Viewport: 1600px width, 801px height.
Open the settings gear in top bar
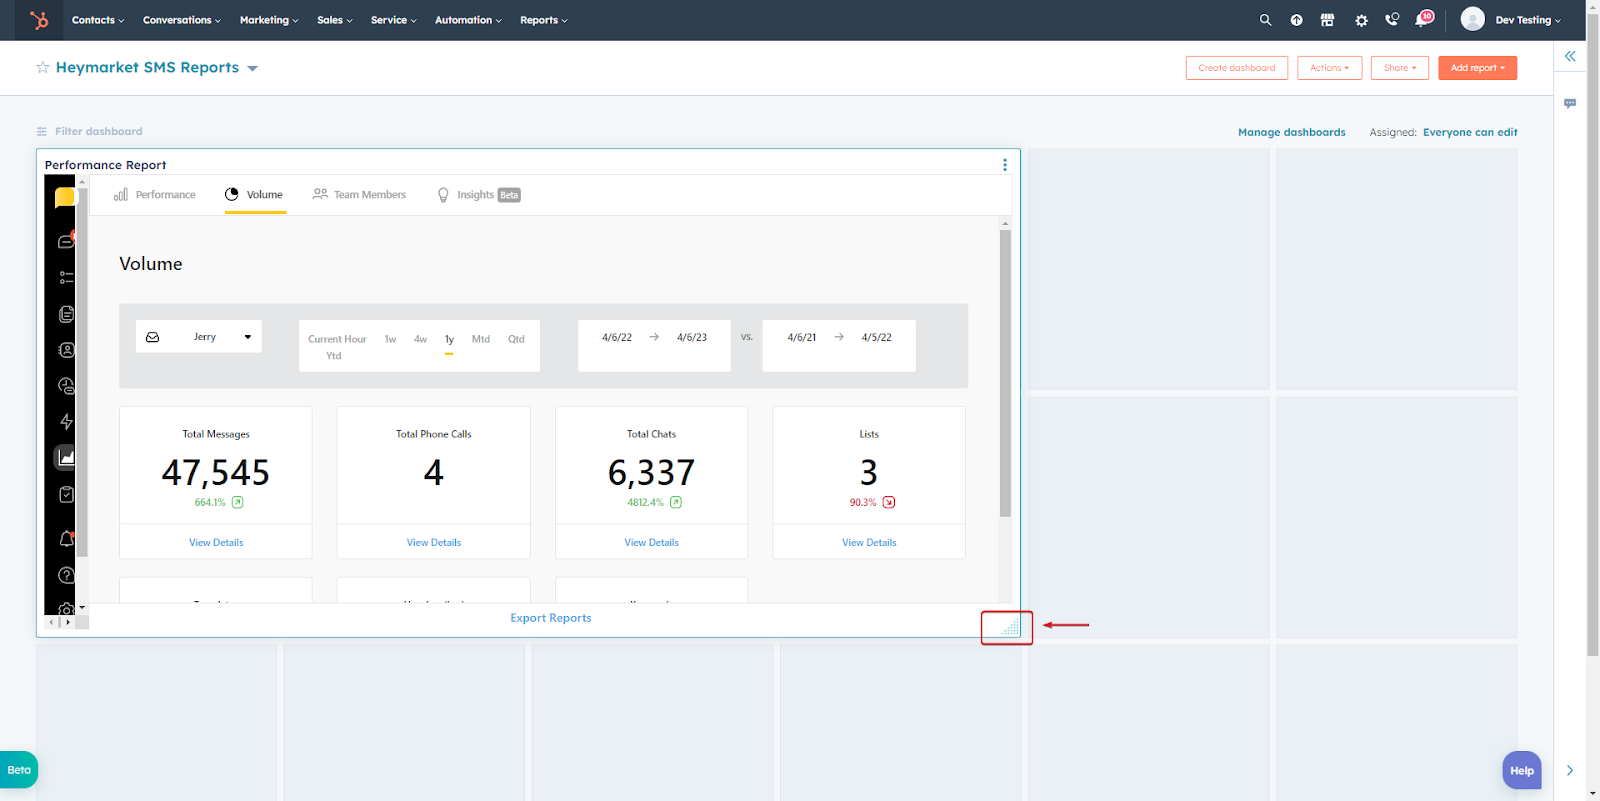[x=1361, y=20]
